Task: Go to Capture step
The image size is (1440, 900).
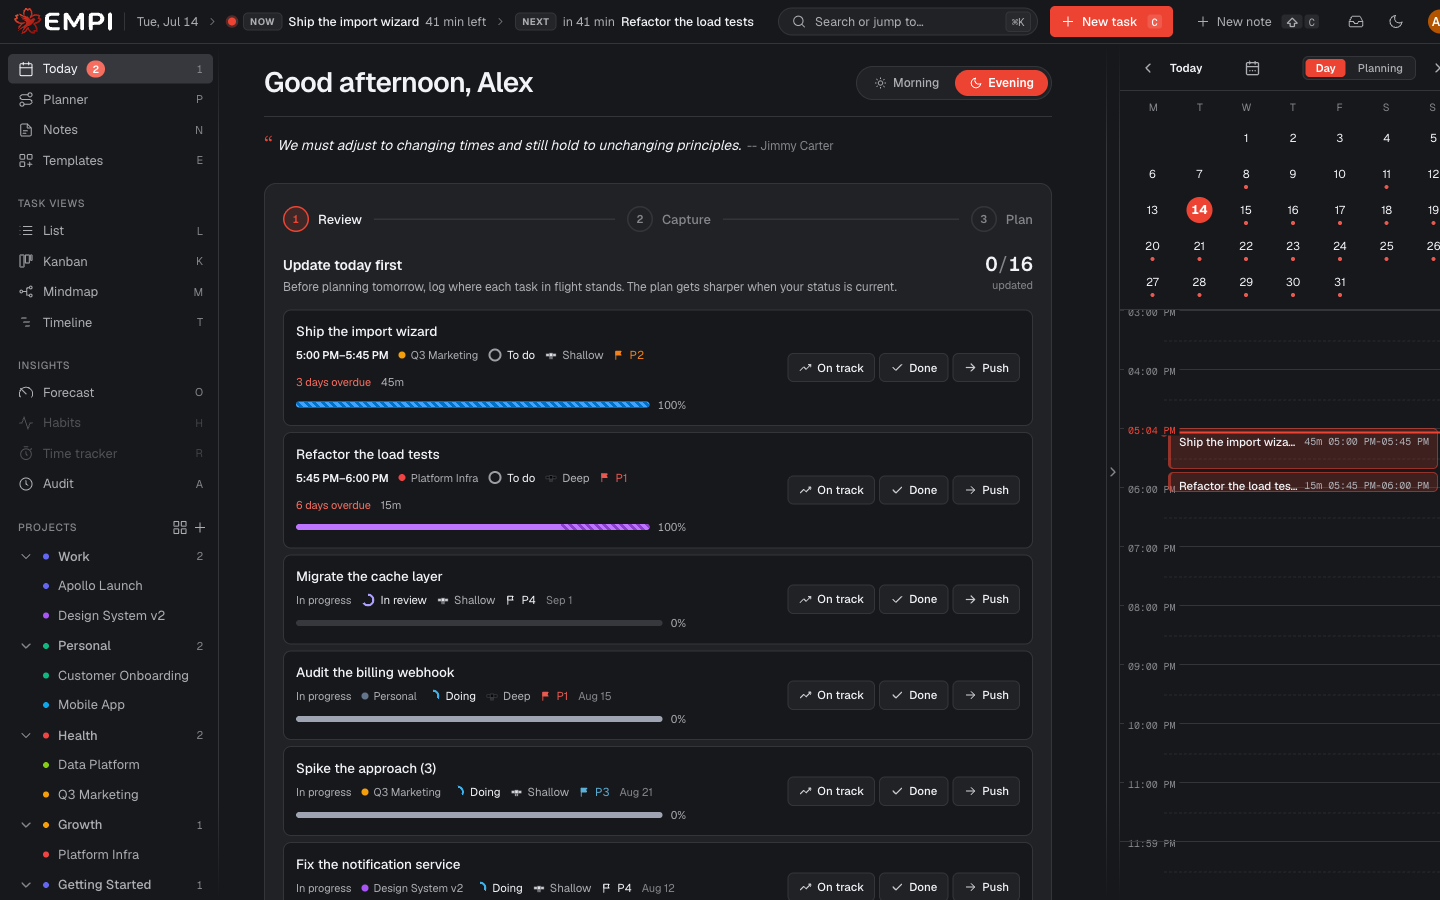Action: [x=669, y=219]
